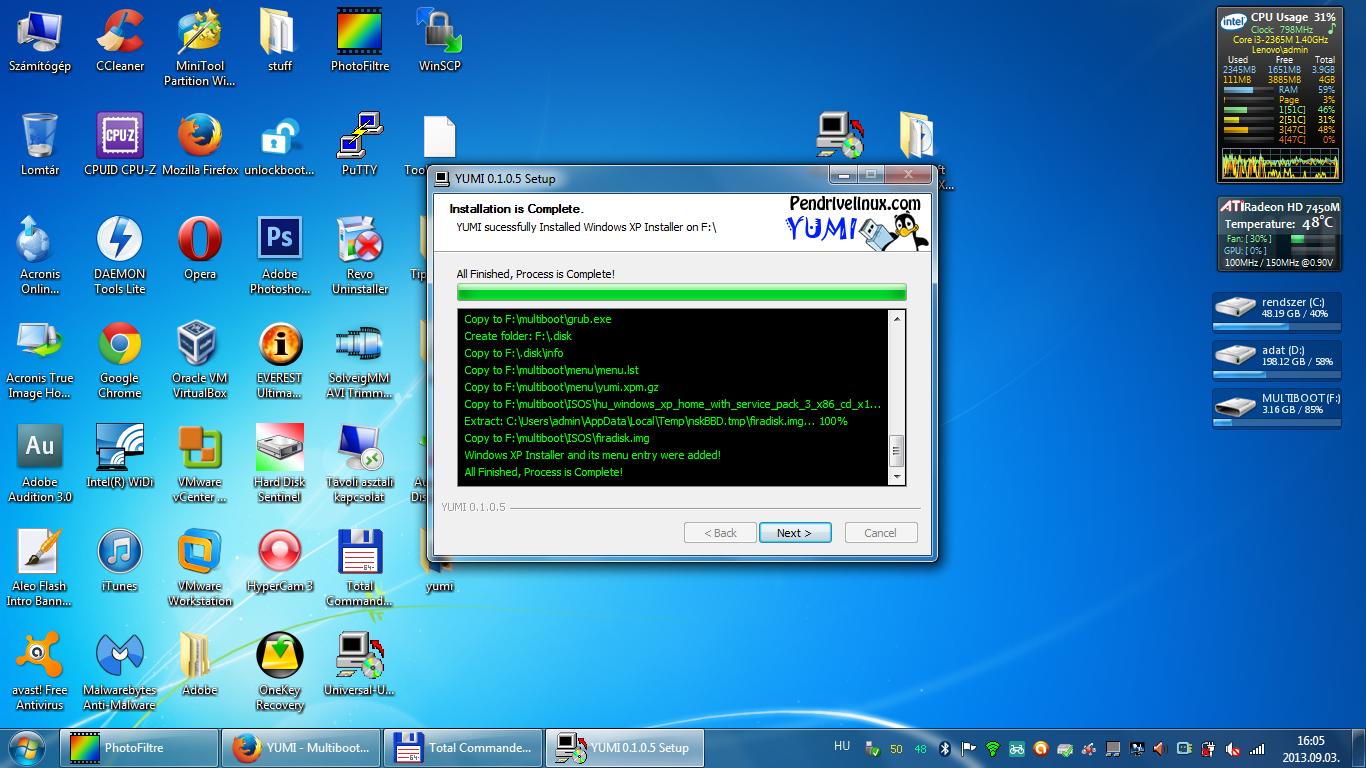Open the Google Chrome desktop icon
Viewport: 1366px width, 768px height.
(x=120, y=357)
